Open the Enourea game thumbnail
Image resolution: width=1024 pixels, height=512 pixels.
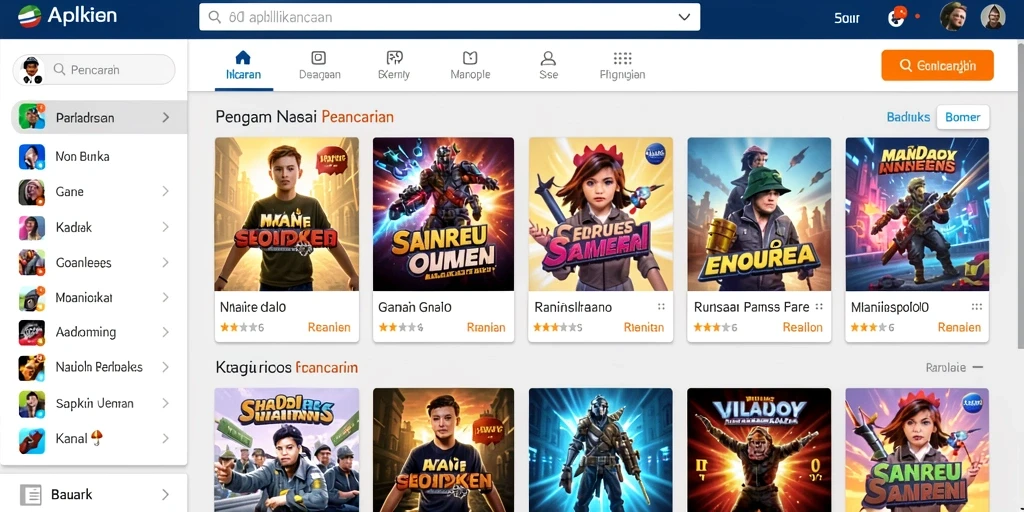point(759,214)
